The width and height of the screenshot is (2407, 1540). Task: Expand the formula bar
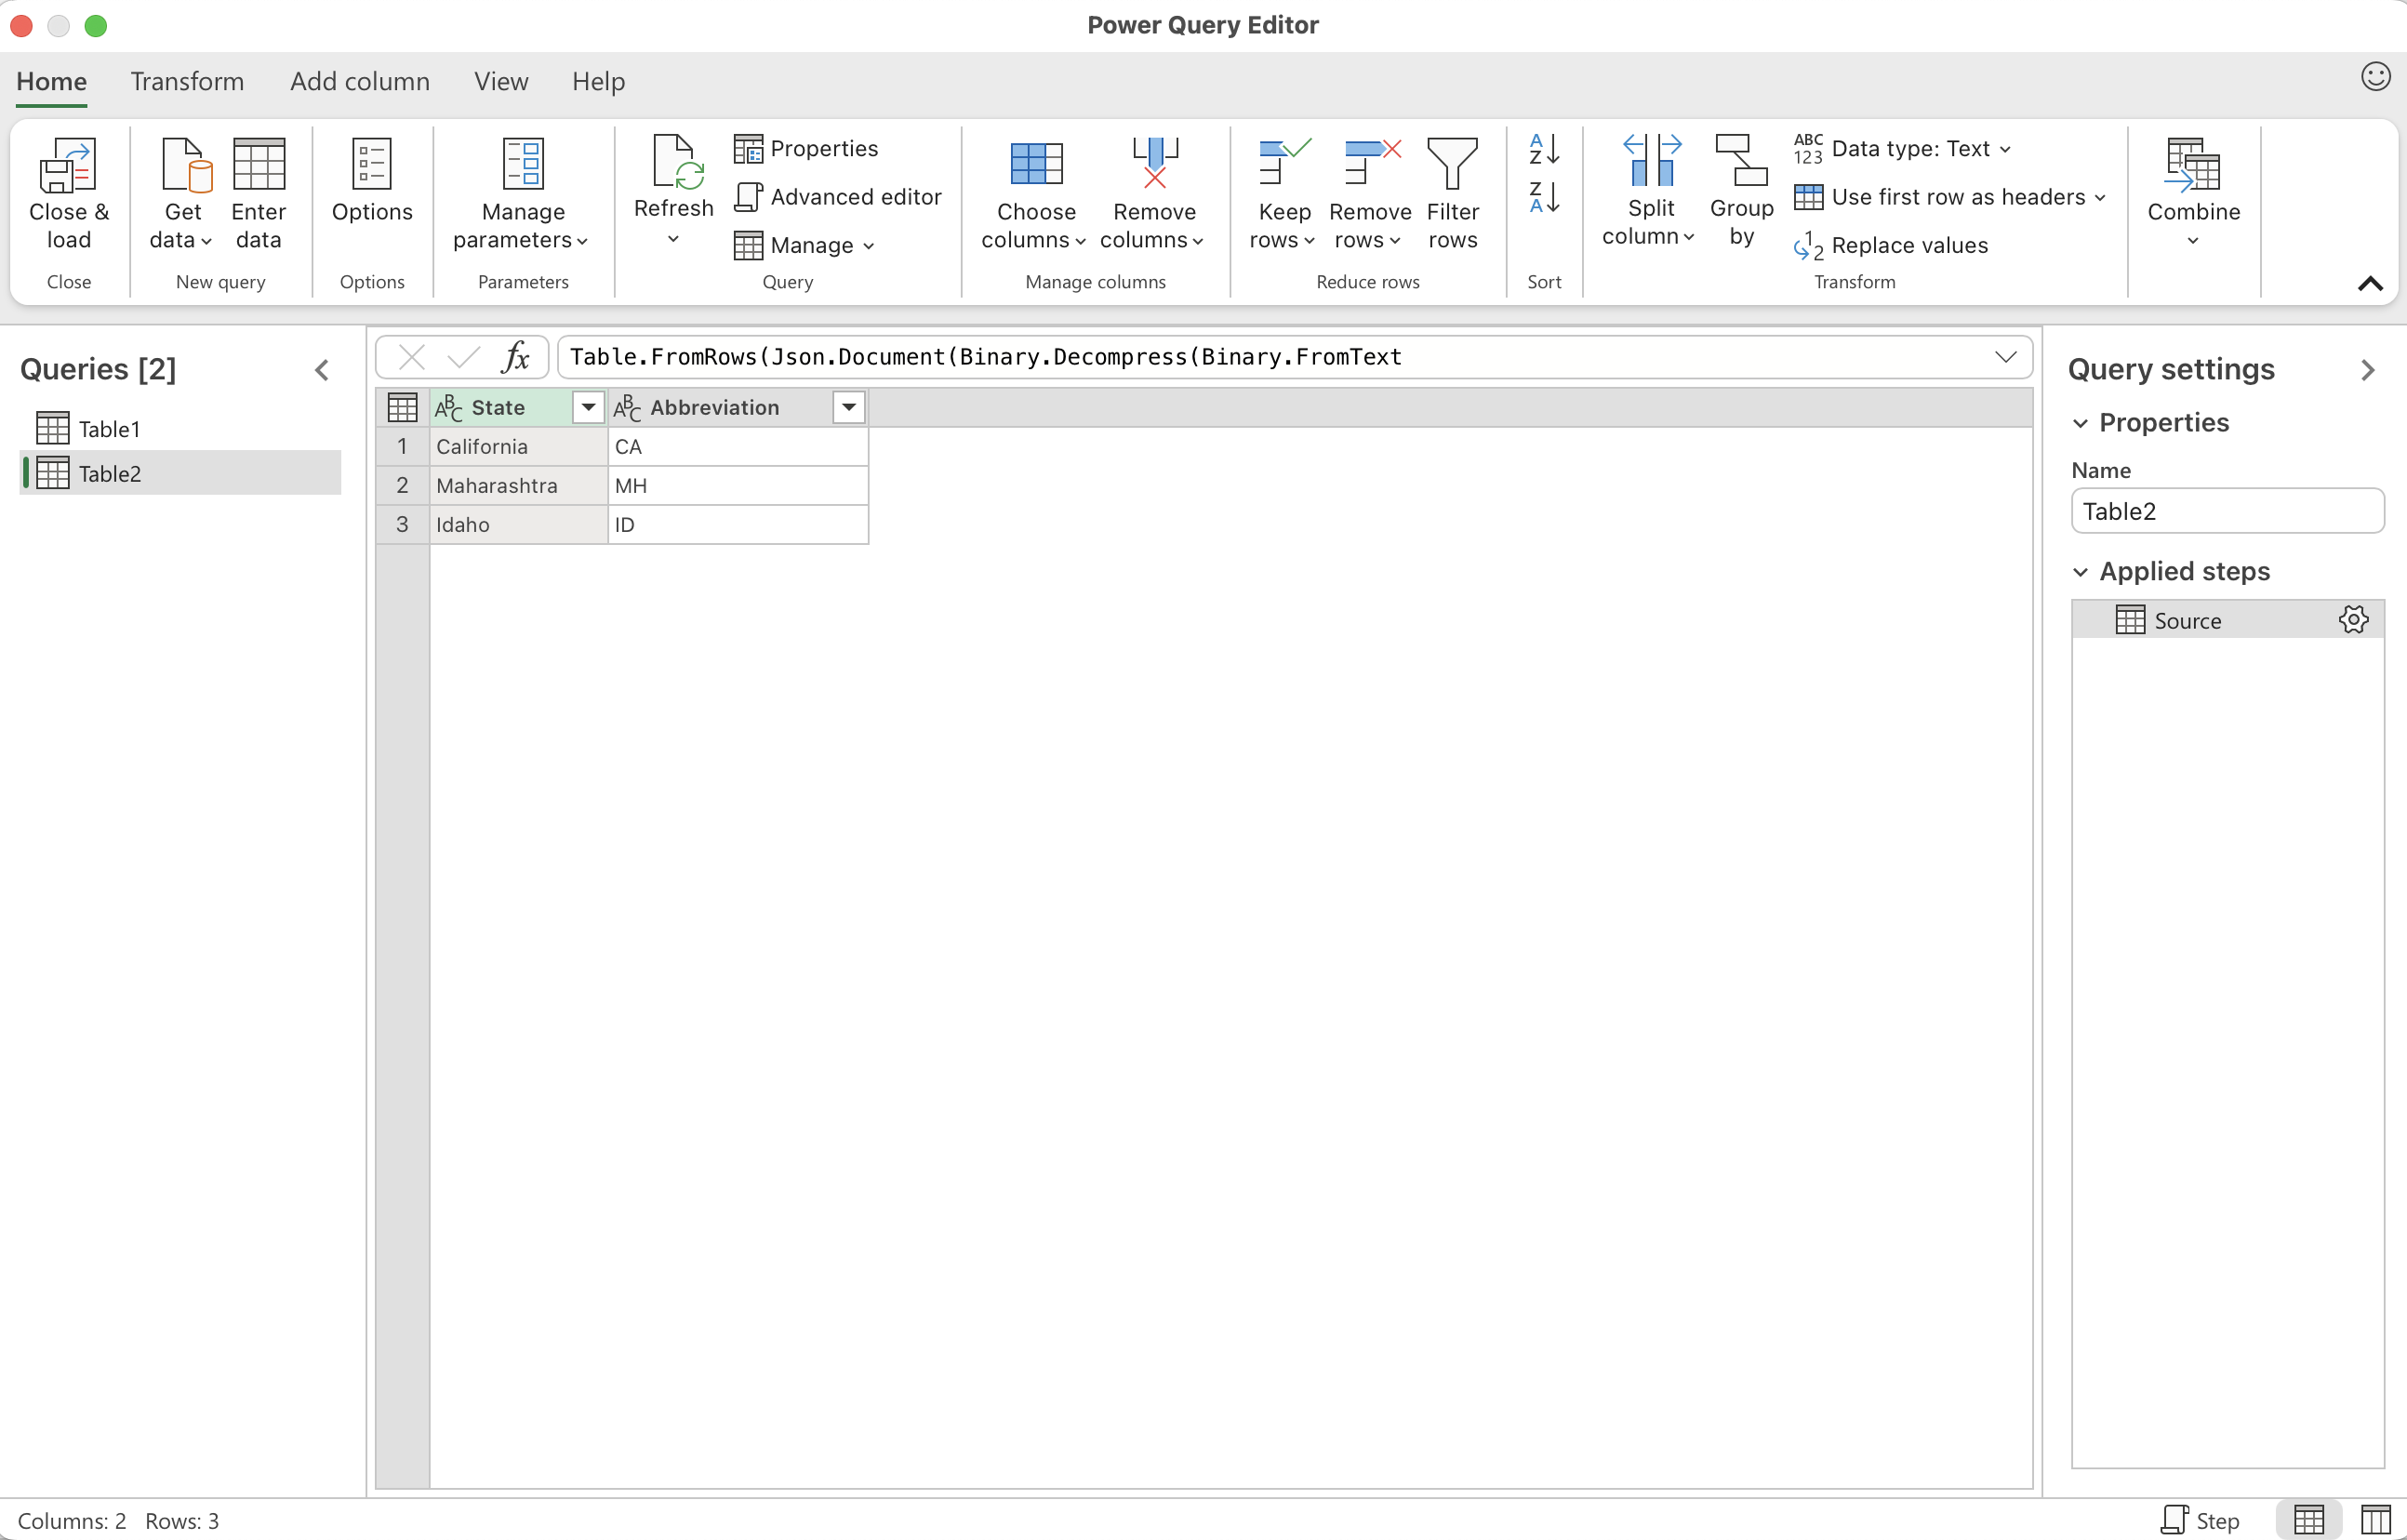[x=2005, y=357]
